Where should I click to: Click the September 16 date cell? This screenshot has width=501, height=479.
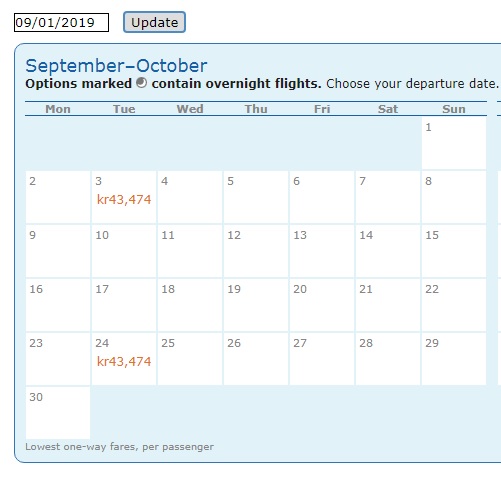pos(58,305)
